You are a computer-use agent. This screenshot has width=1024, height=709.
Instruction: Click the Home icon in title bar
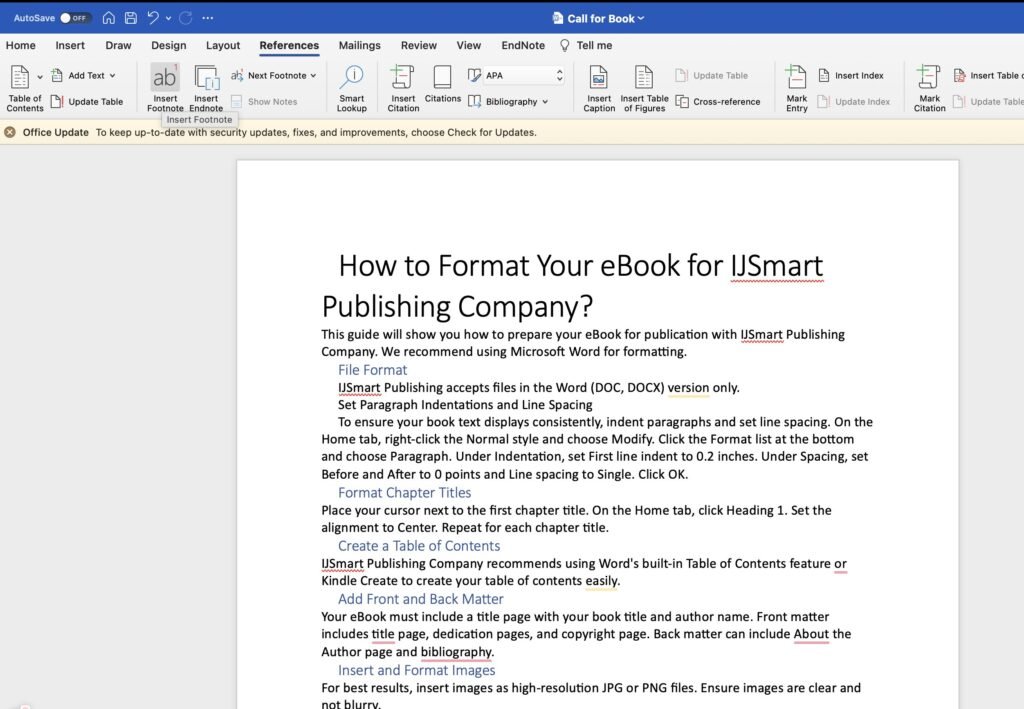pyautogui.click(x=108, y=18)
